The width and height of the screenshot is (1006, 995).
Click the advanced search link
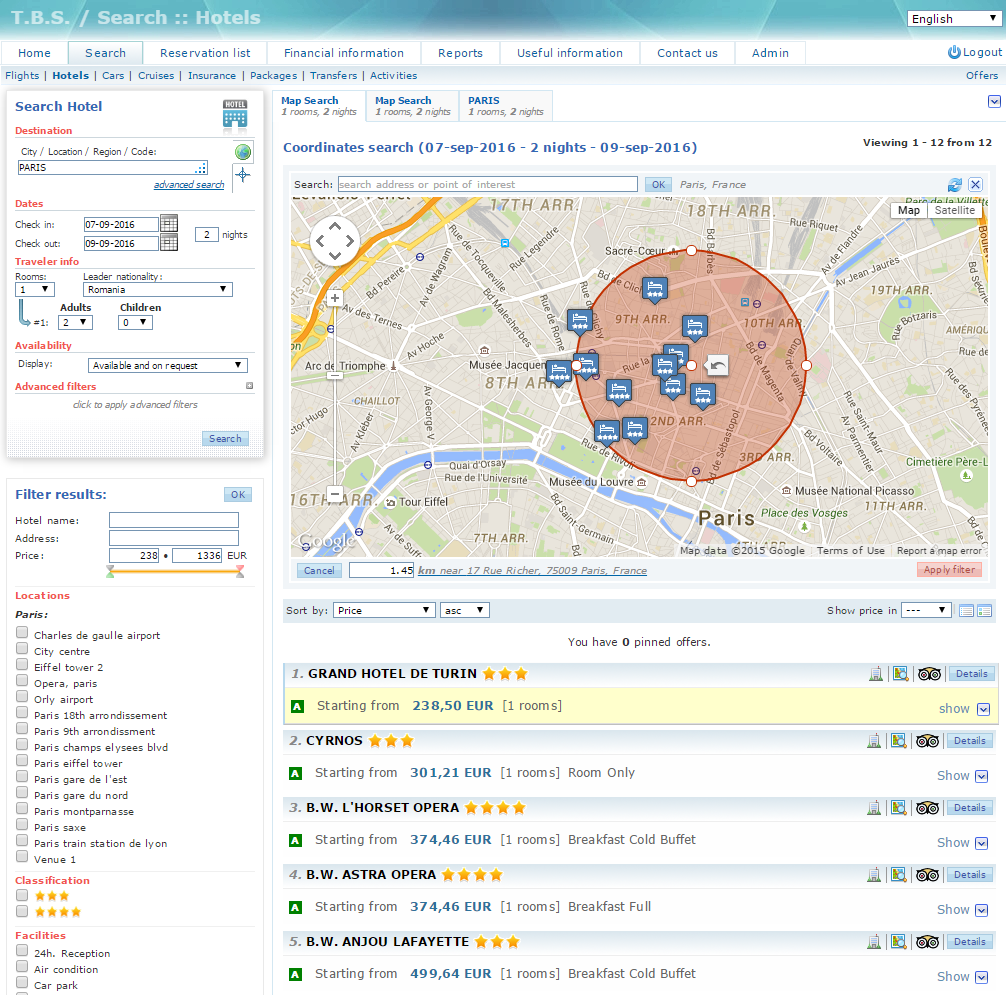click(x=189, y=185)
